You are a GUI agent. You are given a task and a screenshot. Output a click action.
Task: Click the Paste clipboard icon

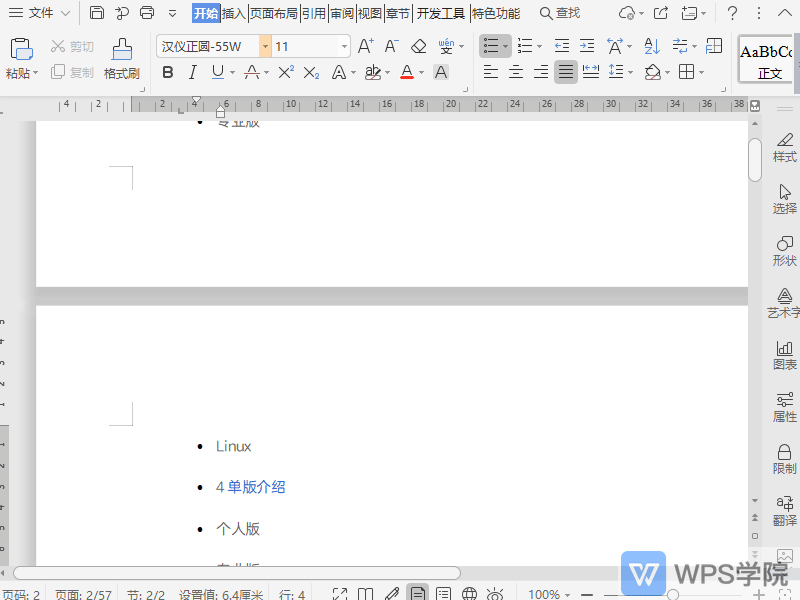(x=21, y=49)
